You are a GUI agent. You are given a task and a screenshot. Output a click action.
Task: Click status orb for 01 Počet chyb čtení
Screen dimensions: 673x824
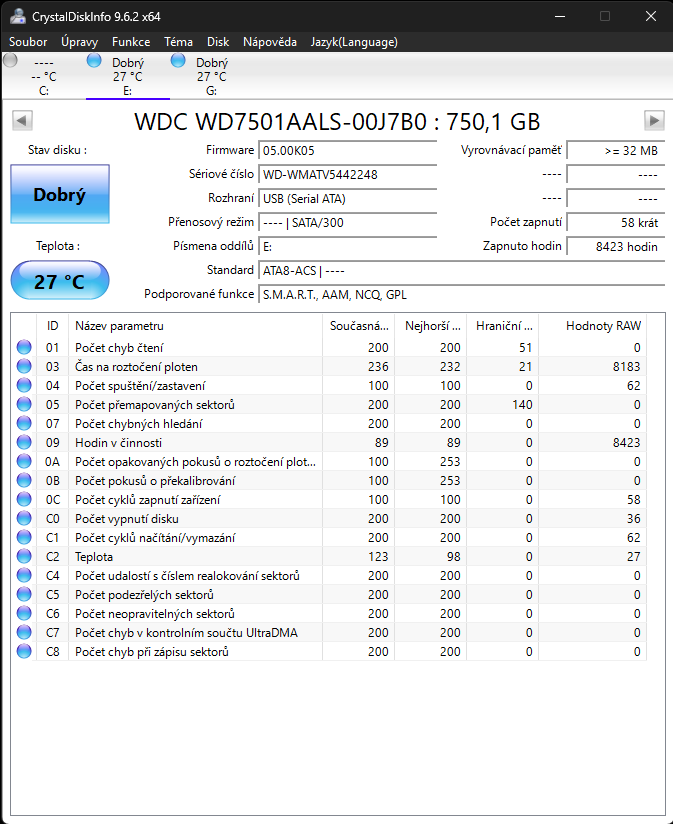(x=24, y=347)
